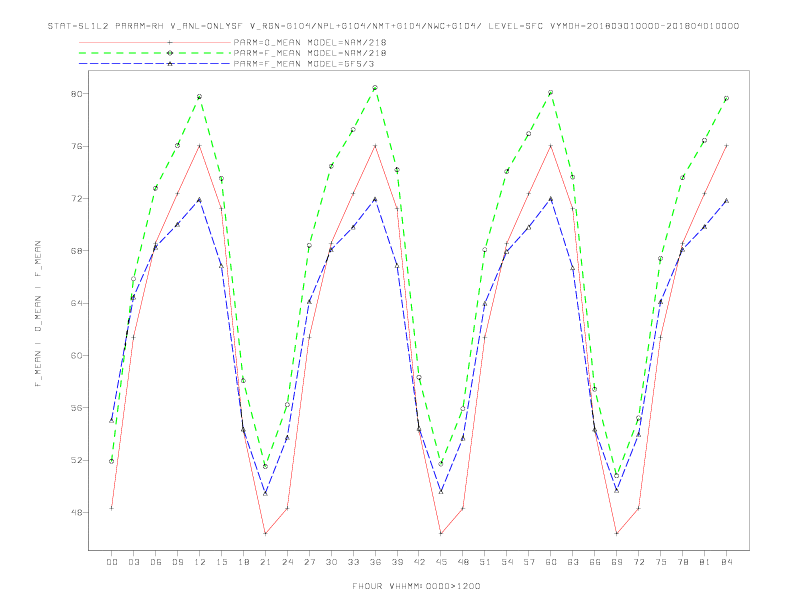Click the x-axis tick label 12
This screenshot has width=792, height=612.
(x=200, y=562)
